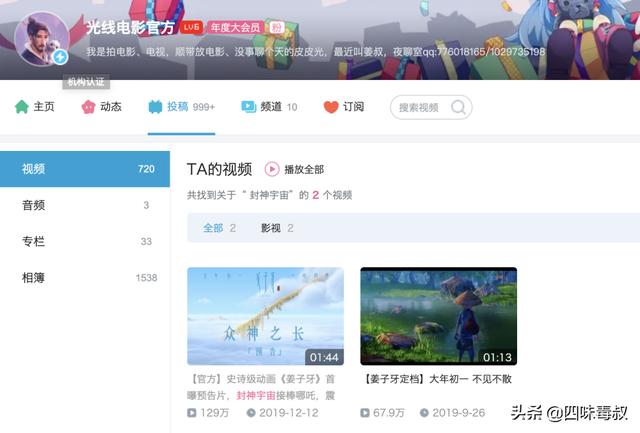The width and height of the screenshot is (640, 433).
Task: Click into the 搜索视频 search field
Action: 431,107
